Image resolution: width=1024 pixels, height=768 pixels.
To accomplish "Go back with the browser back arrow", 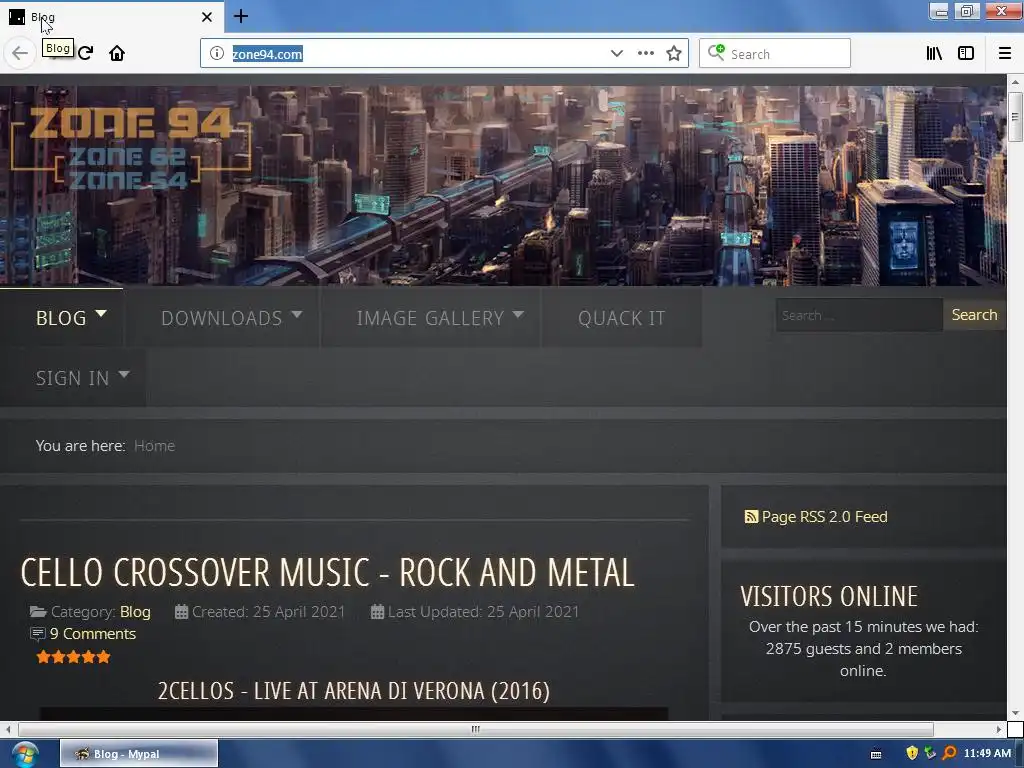I will pos(20,53).
